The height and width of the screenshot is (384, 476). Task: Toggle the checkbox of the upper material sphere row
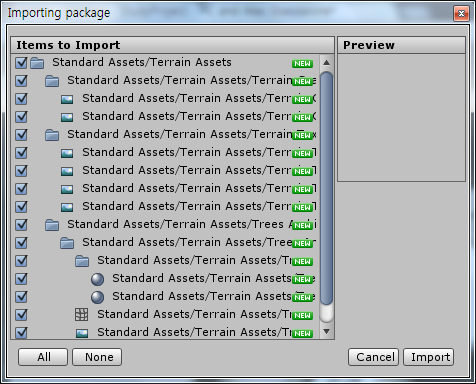point(21,279)
